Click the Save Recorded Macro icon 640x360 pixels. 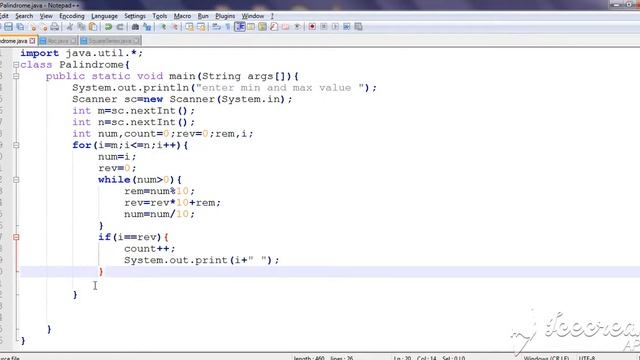coord(358,27)
